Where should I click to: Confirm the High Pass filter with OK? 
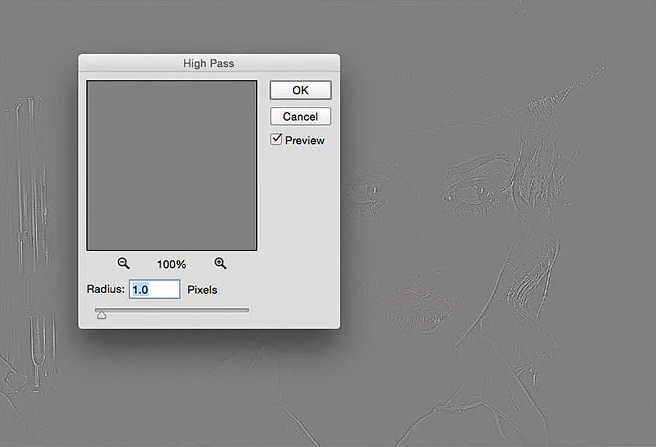300,90
